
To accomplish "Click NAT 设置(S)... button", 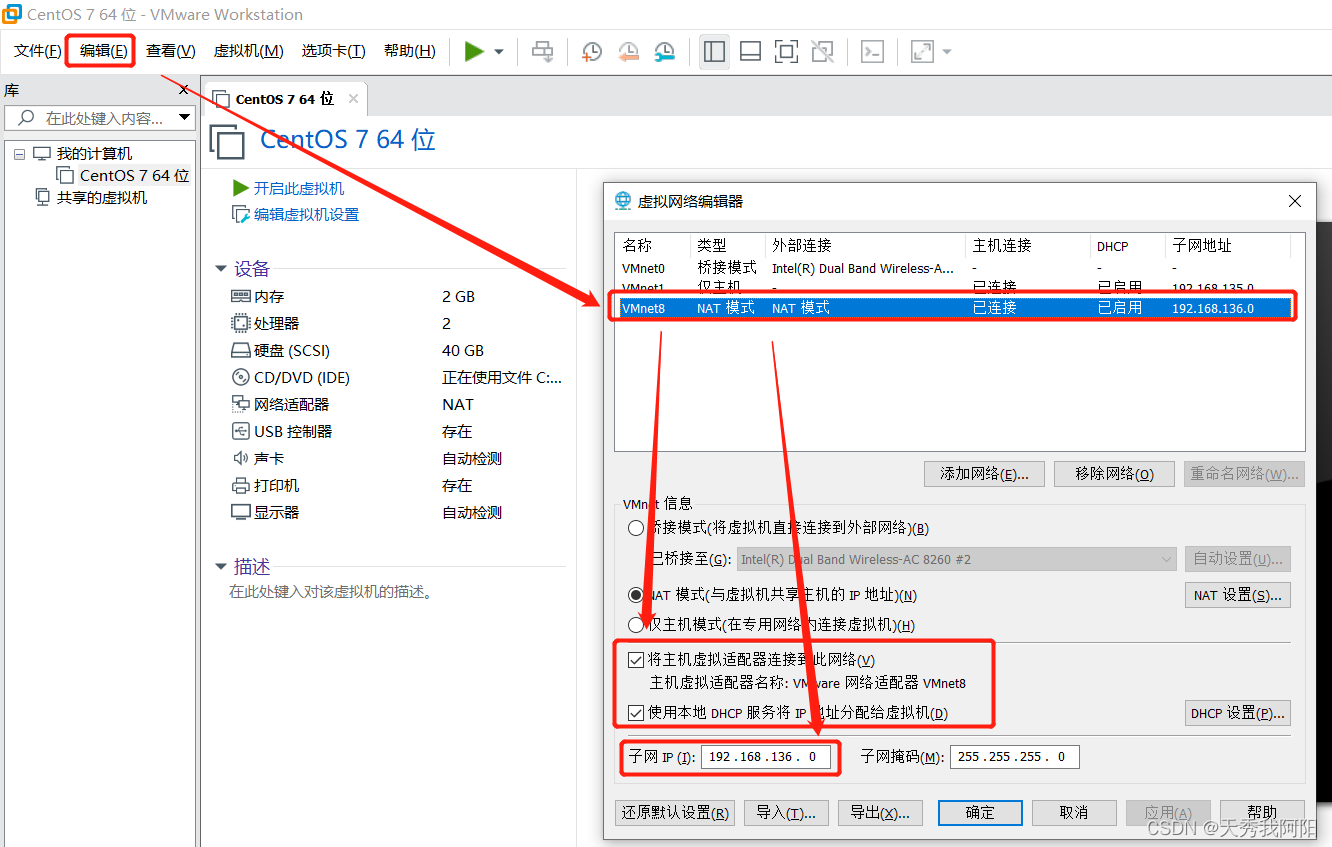I will 1238,595.
